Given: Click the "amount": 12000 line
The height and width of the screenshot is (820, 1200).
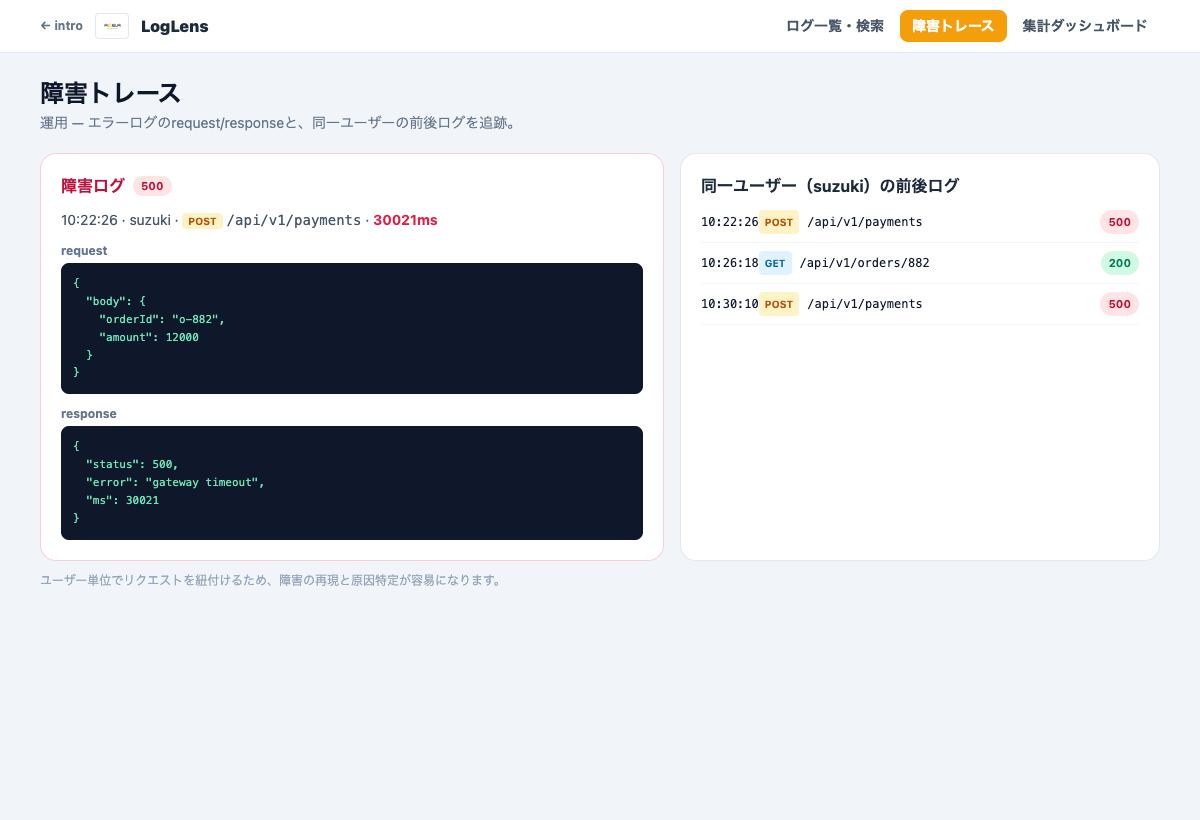Looking at the screenshot, I should point(149,338).
